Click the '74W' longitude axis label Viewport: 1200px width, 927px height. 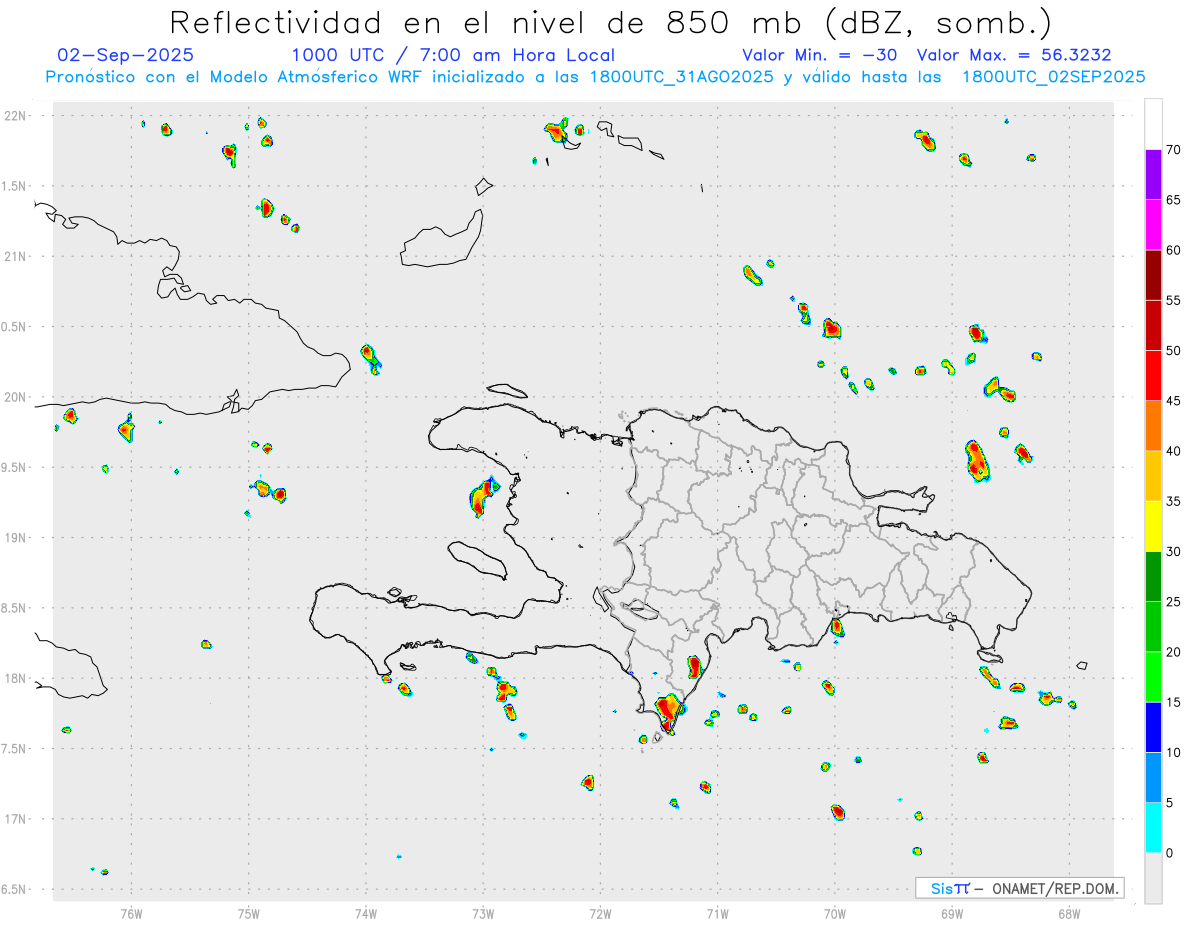366,913
